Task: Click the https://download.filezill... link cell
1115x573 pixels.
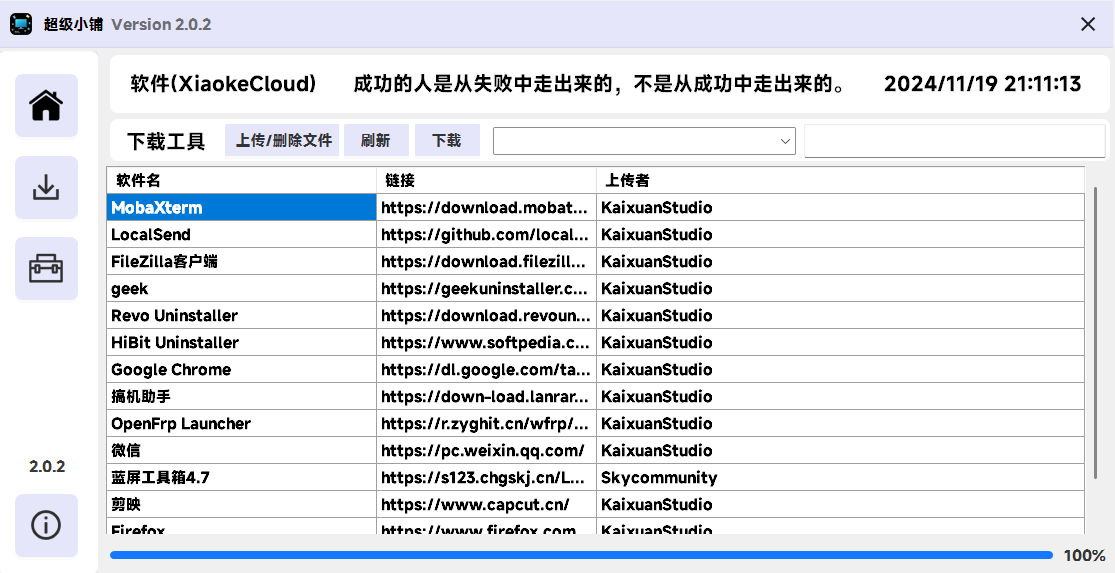Action: [486, 261]
